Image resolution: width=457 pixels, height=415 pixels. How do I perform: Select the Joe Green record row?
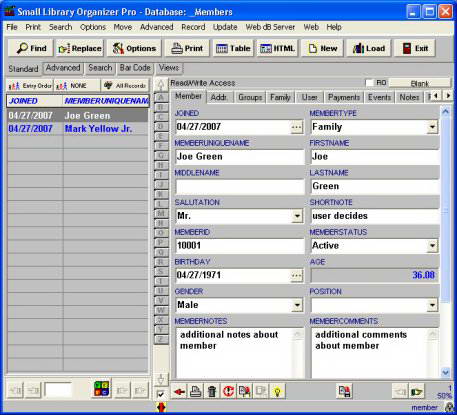[77, 116]
